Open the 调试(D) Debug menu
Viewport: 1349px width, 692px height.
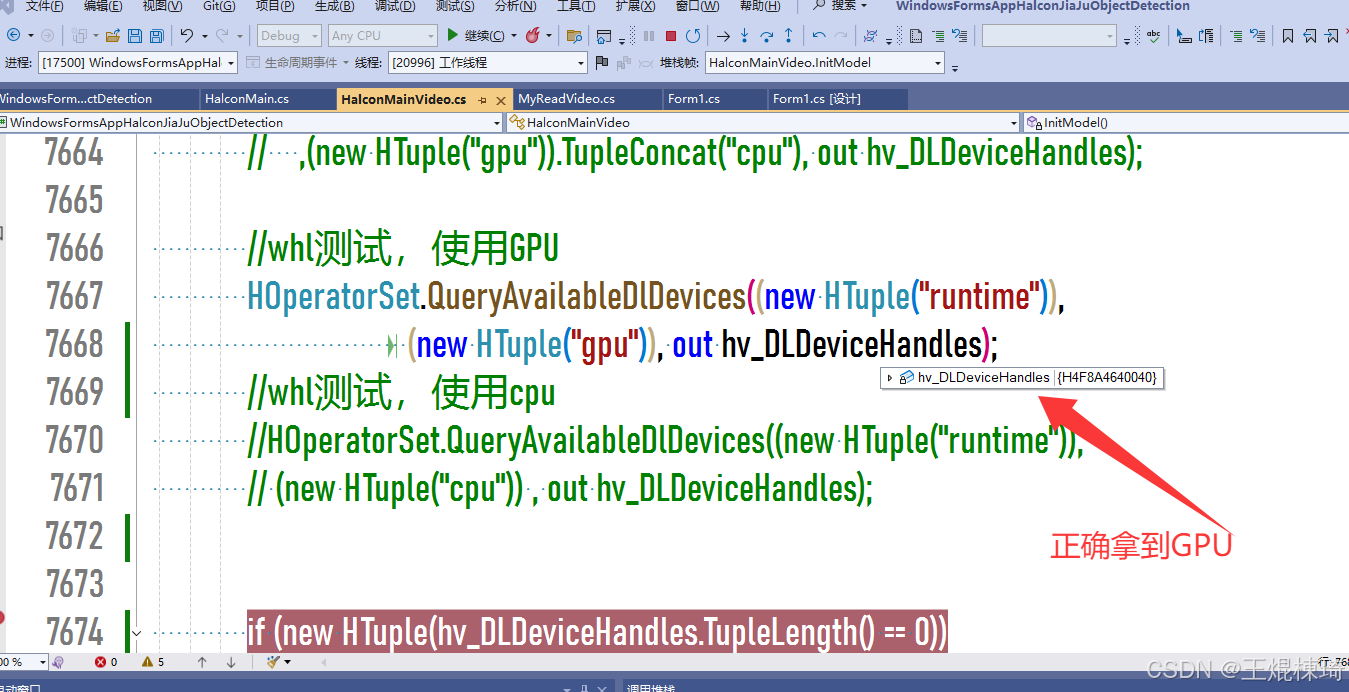point(394,6)
